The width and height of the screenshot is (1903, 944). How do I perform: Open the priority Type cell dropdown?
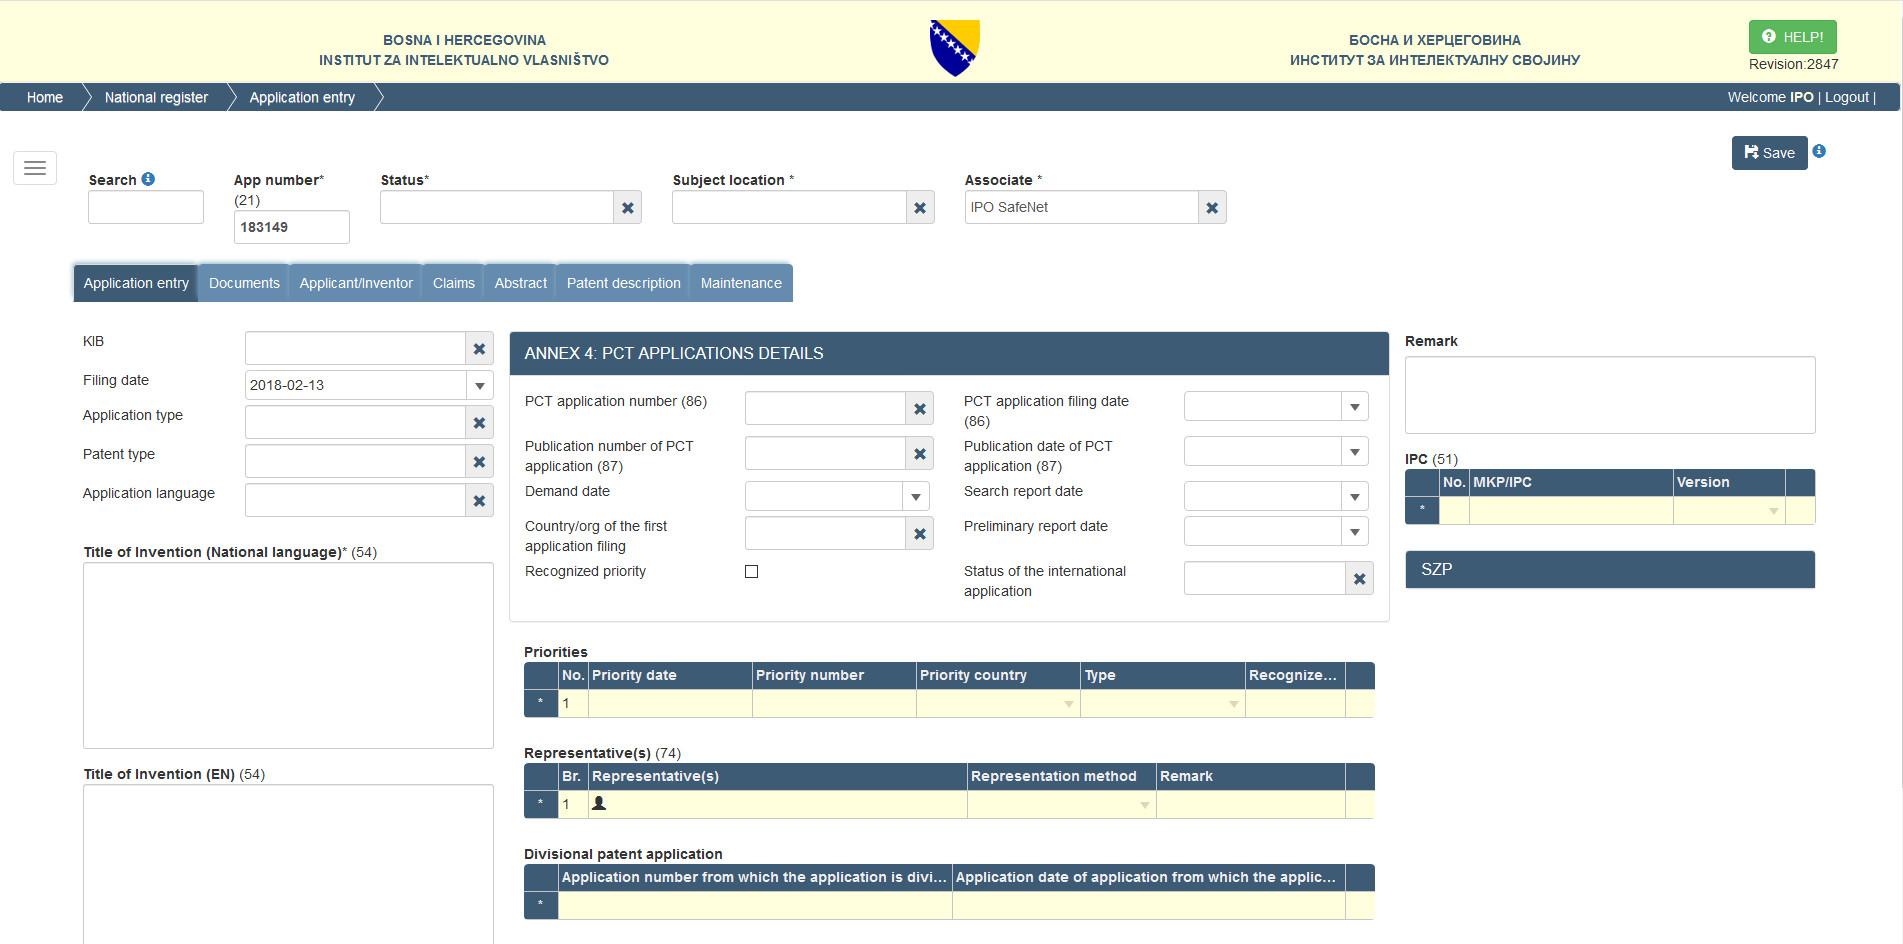point(1234,704)
